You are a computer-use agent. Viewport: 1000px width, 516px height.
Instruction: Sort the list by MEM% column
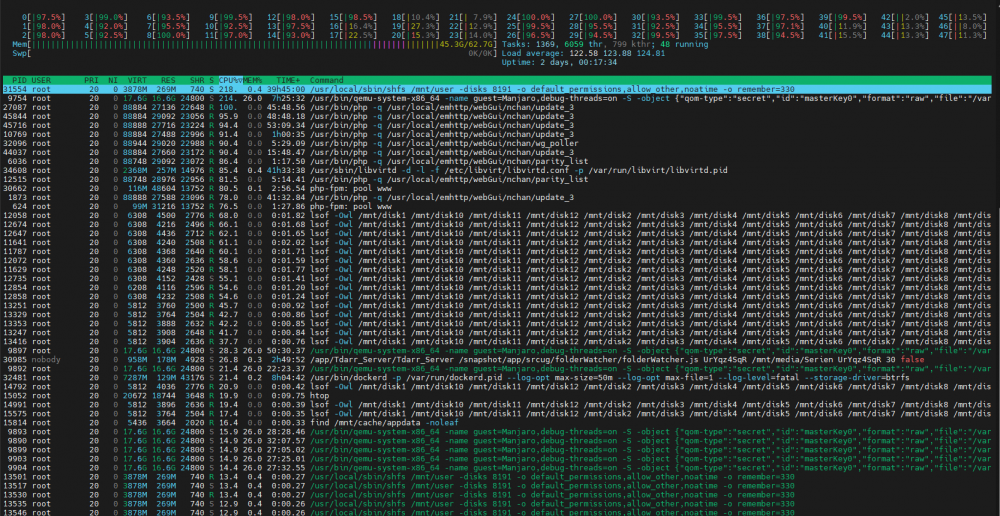click(253, 80)
